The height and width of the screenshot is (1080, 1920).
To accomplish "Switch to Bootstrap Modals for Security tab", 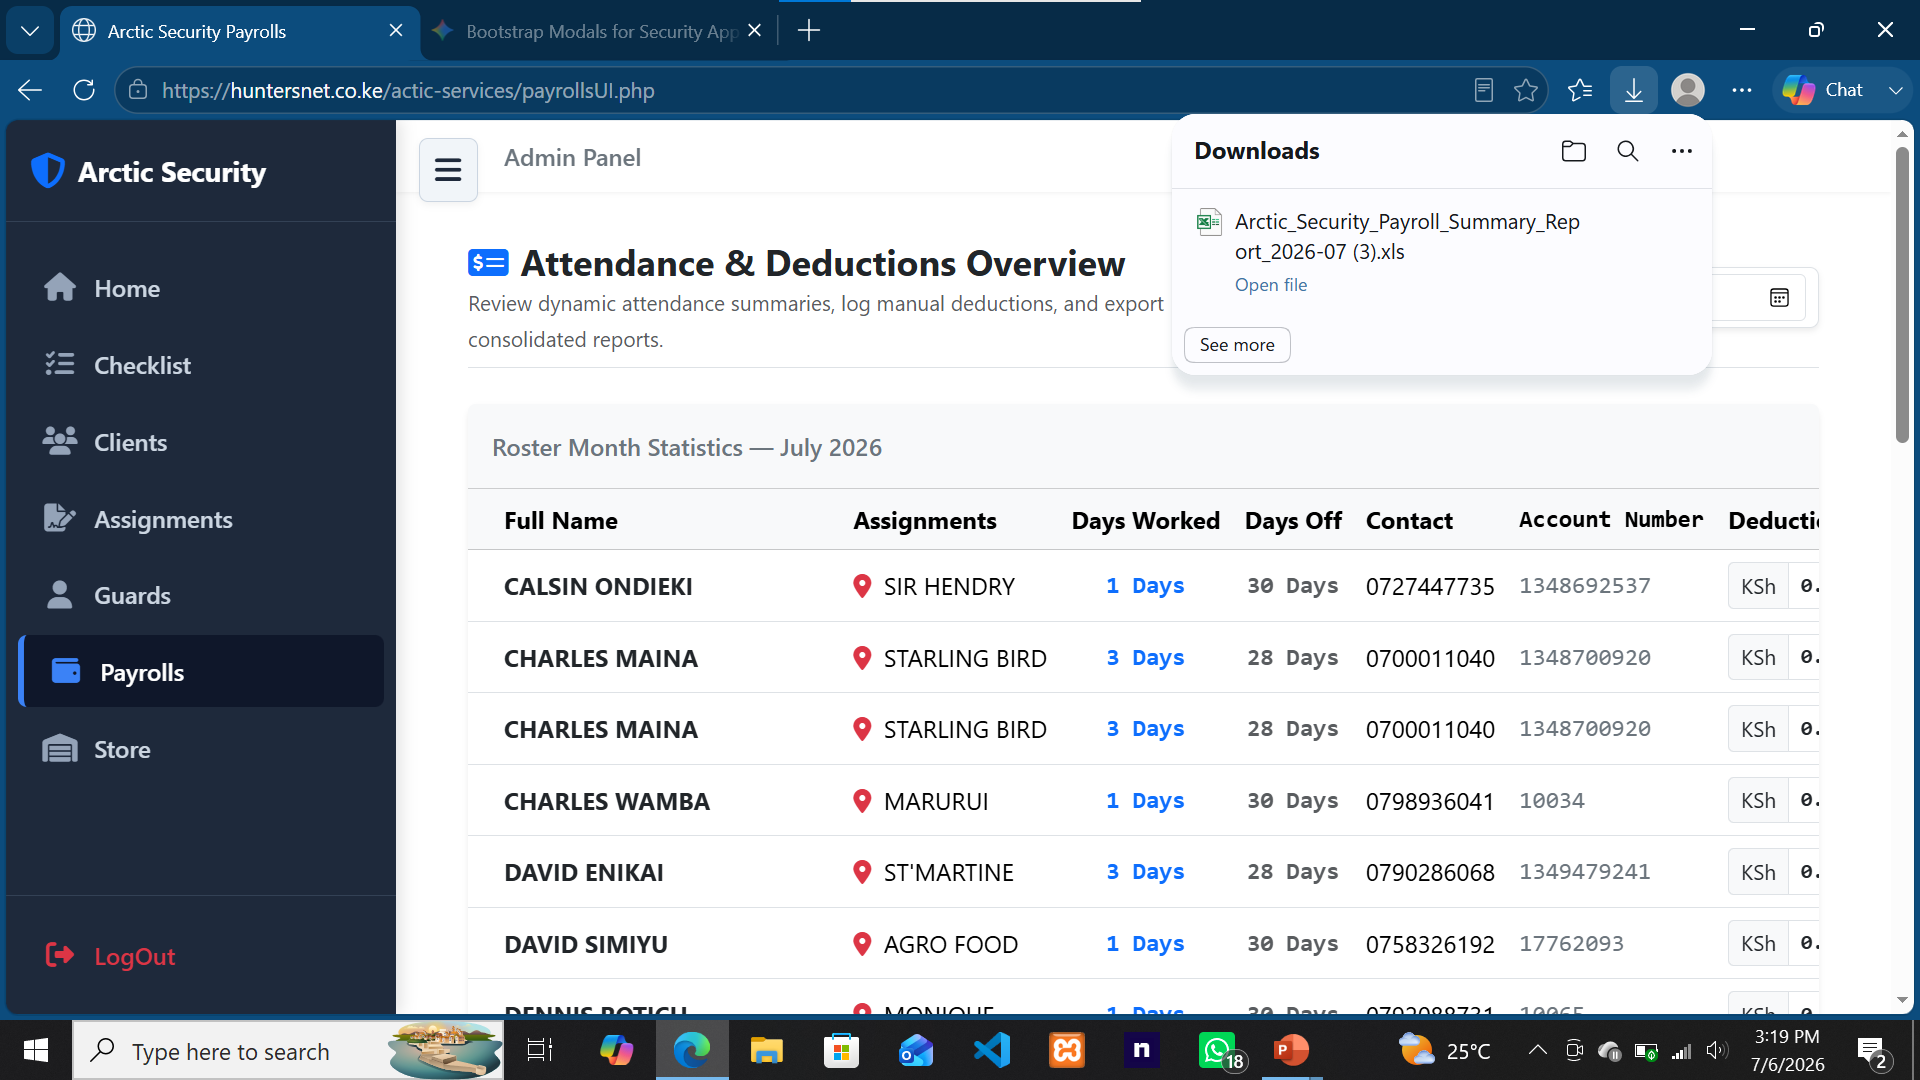I will [x=598, y=31].
